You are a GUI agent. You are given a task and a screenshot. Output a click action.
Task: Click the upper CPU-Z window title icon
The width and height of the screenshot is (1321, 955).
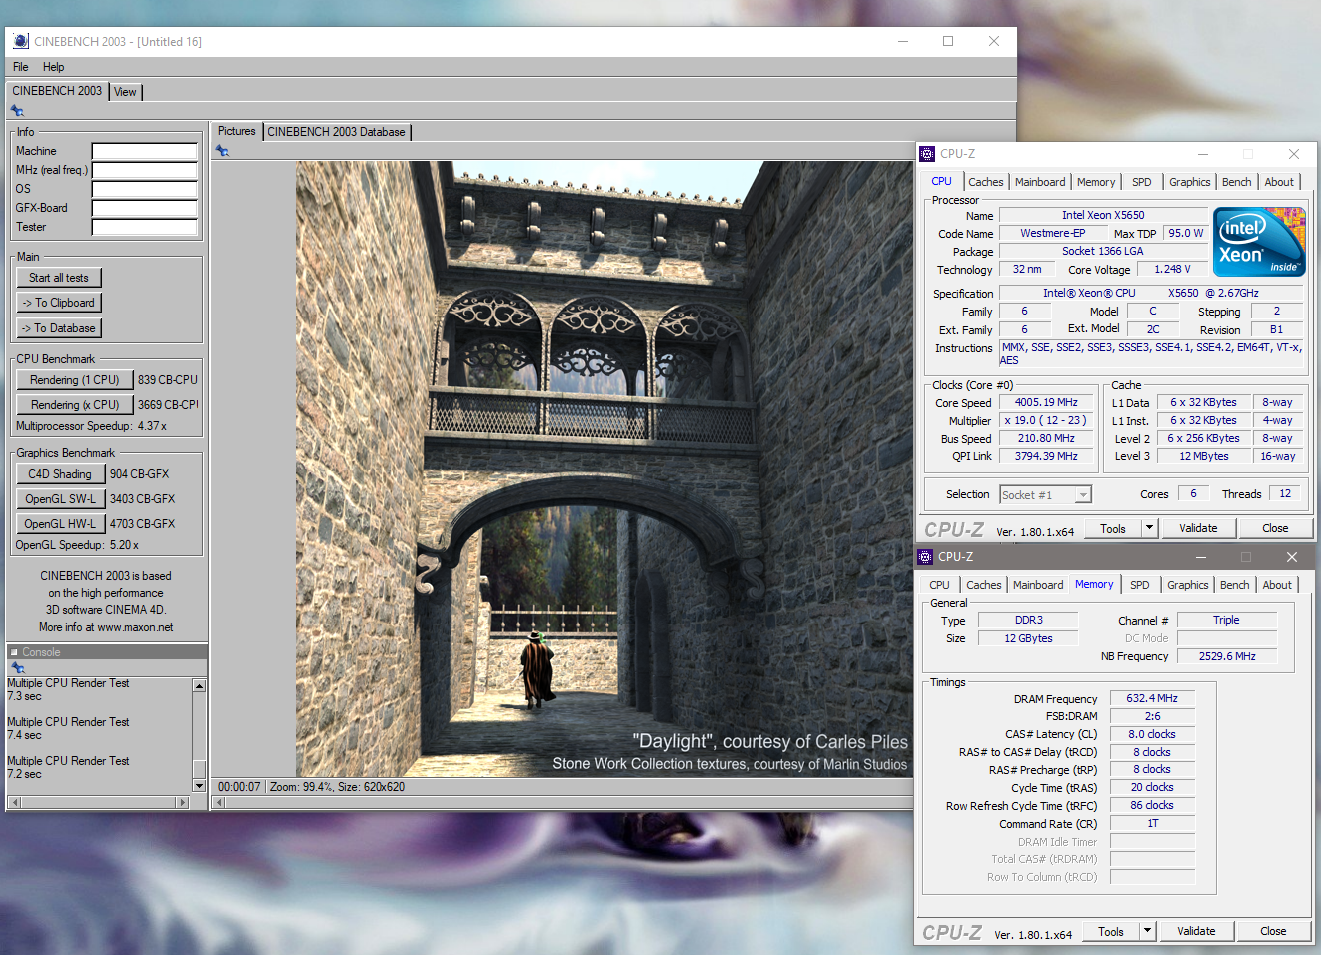click(927, 154)
